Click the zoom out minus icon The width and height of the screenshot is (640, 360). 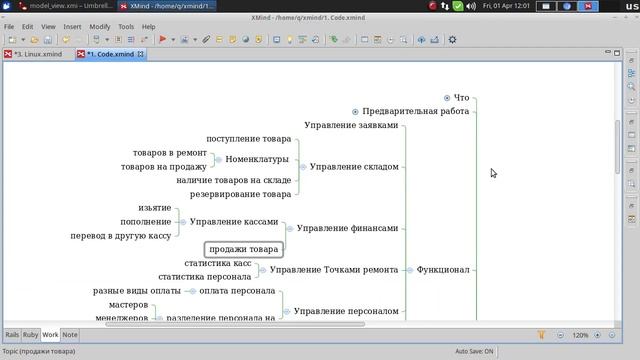tap(560, 335)
